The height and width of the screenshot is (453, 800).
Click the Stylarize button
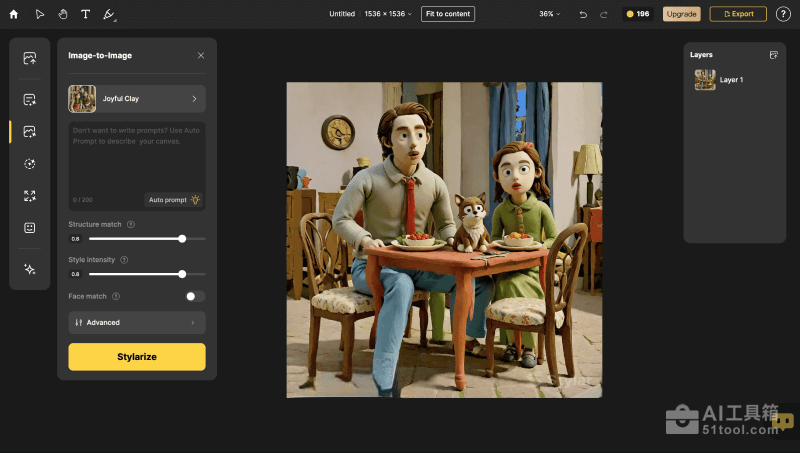click(x=137, y=356)
